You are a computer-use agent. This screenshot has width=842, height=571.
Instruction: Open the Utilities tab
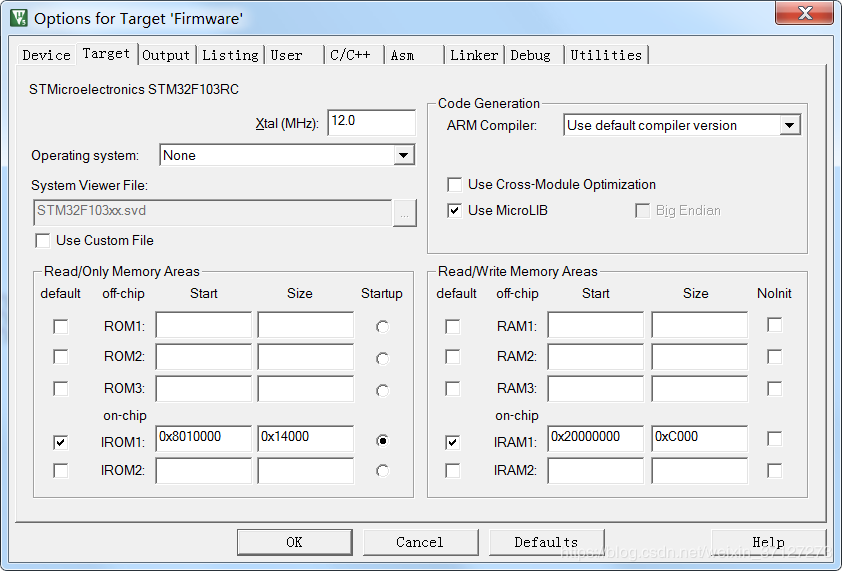(607, 55)
